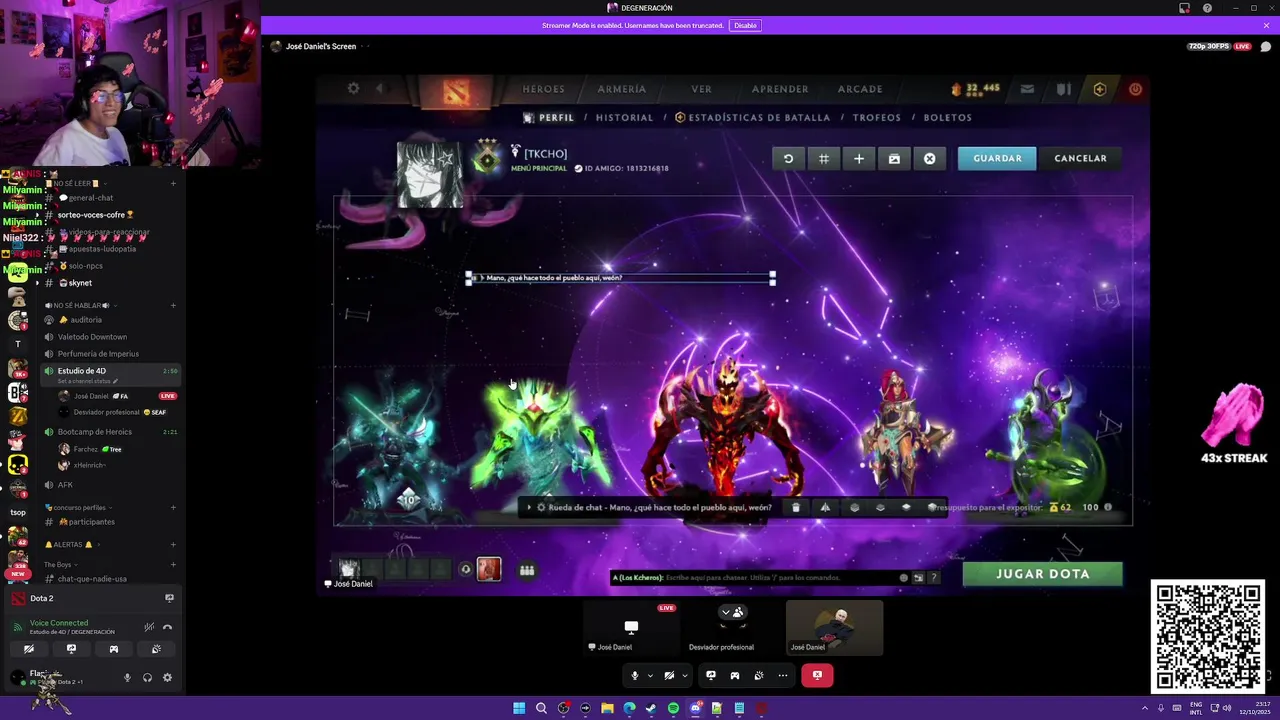
Task: Open Discord user settings gear
Action: click(167, 678)
